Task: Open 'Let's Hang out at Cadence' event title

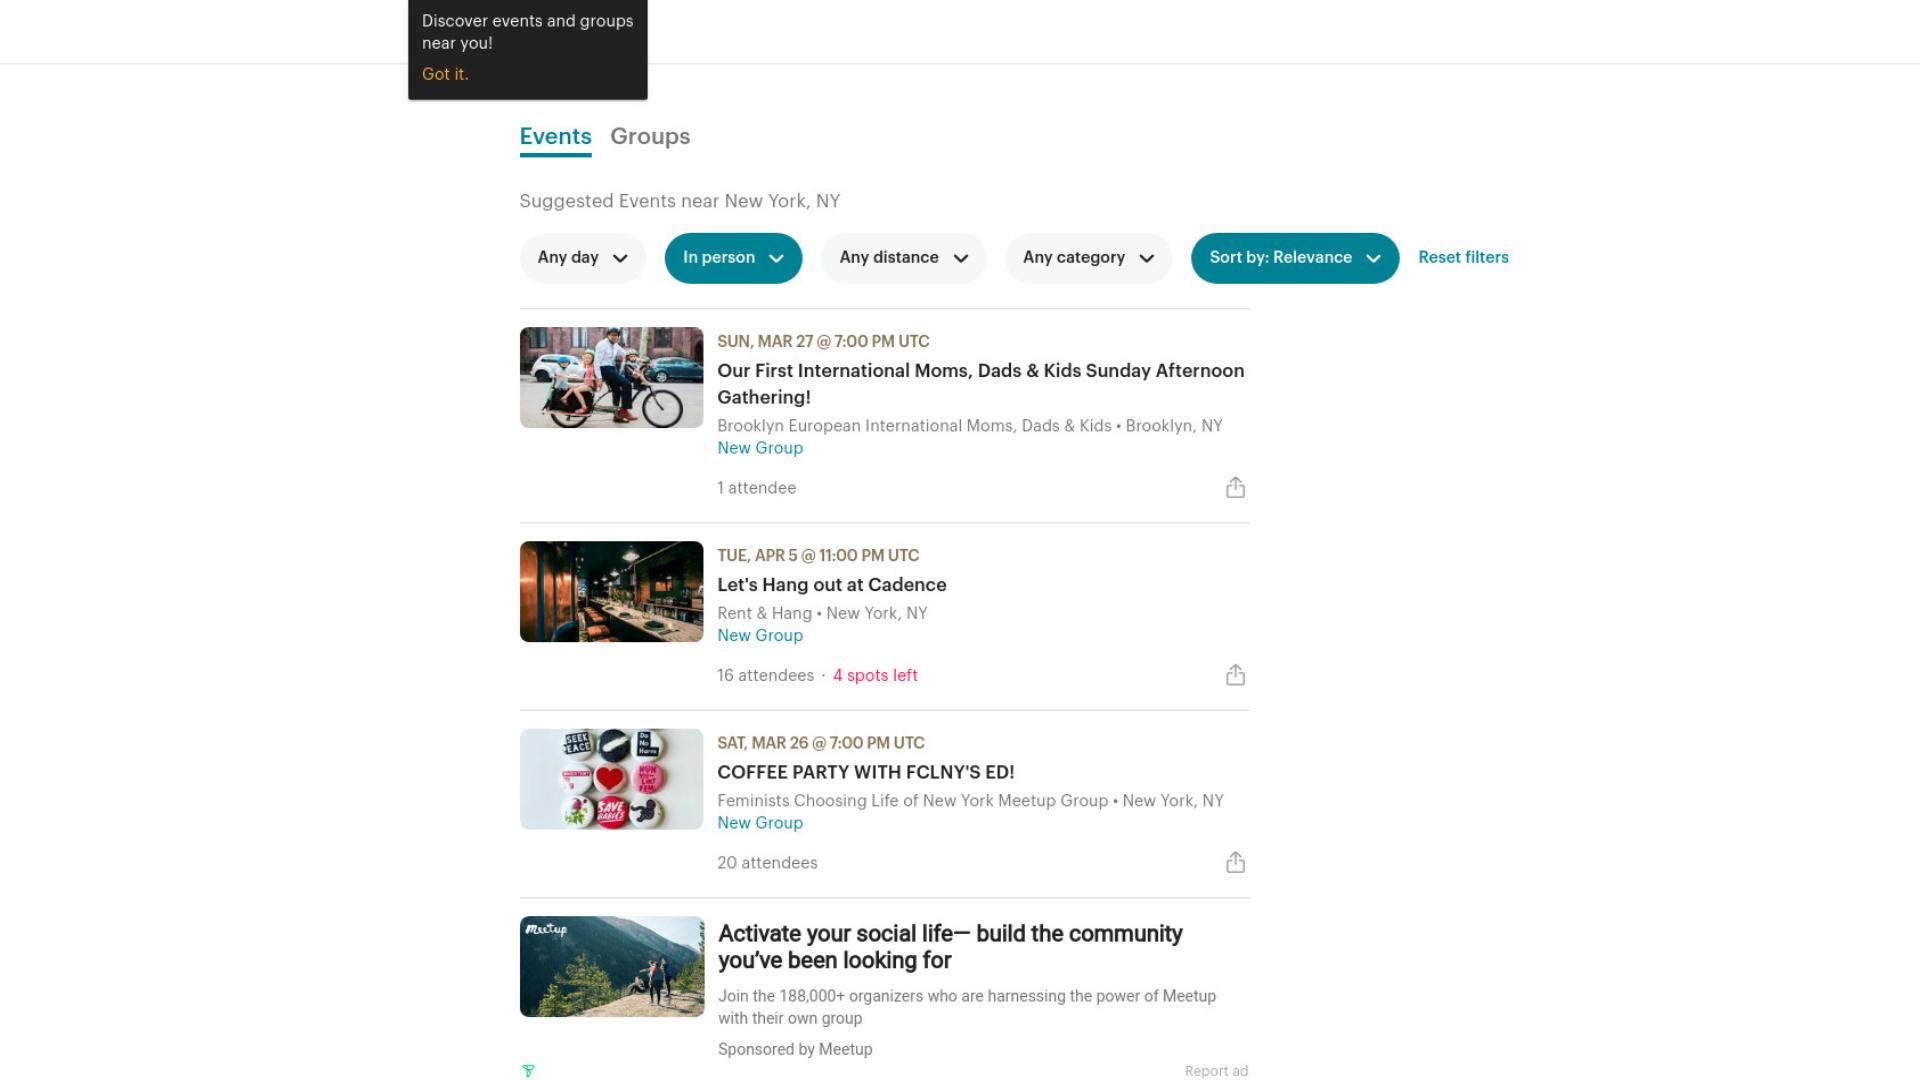Action: point(831,585)
